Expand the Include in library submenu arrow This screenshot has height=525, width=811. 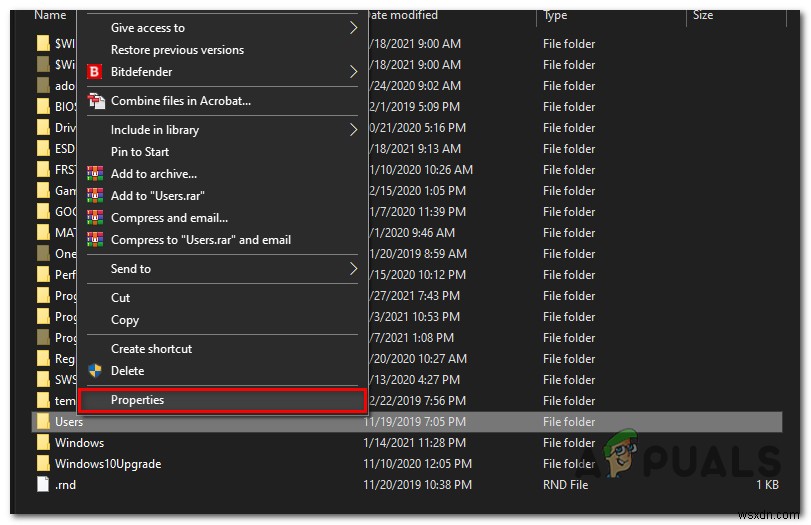(x=353, y=130)
